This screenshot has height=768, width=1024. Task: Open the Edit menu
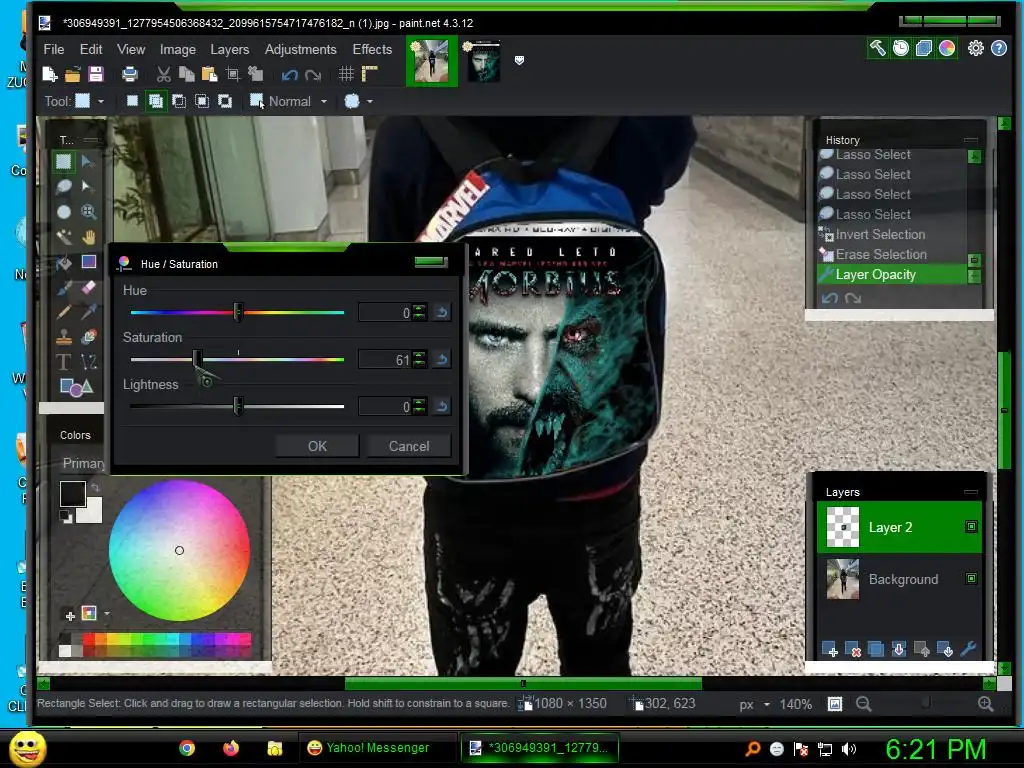point(91,49)
